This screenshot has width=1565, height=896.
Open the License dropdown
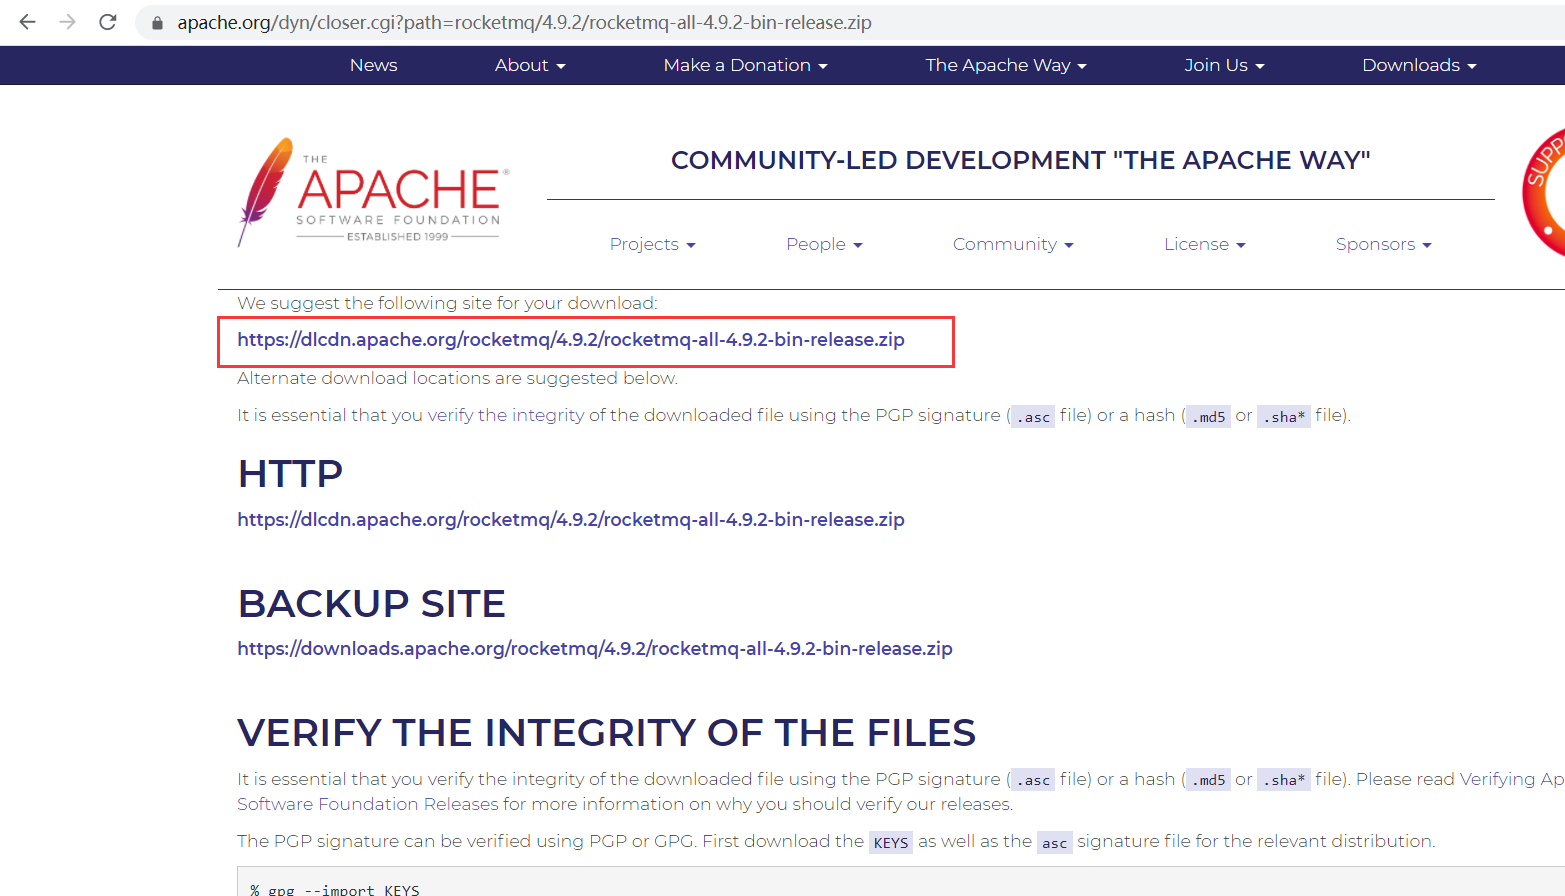pyautogui.click(x=1204, y=244)
